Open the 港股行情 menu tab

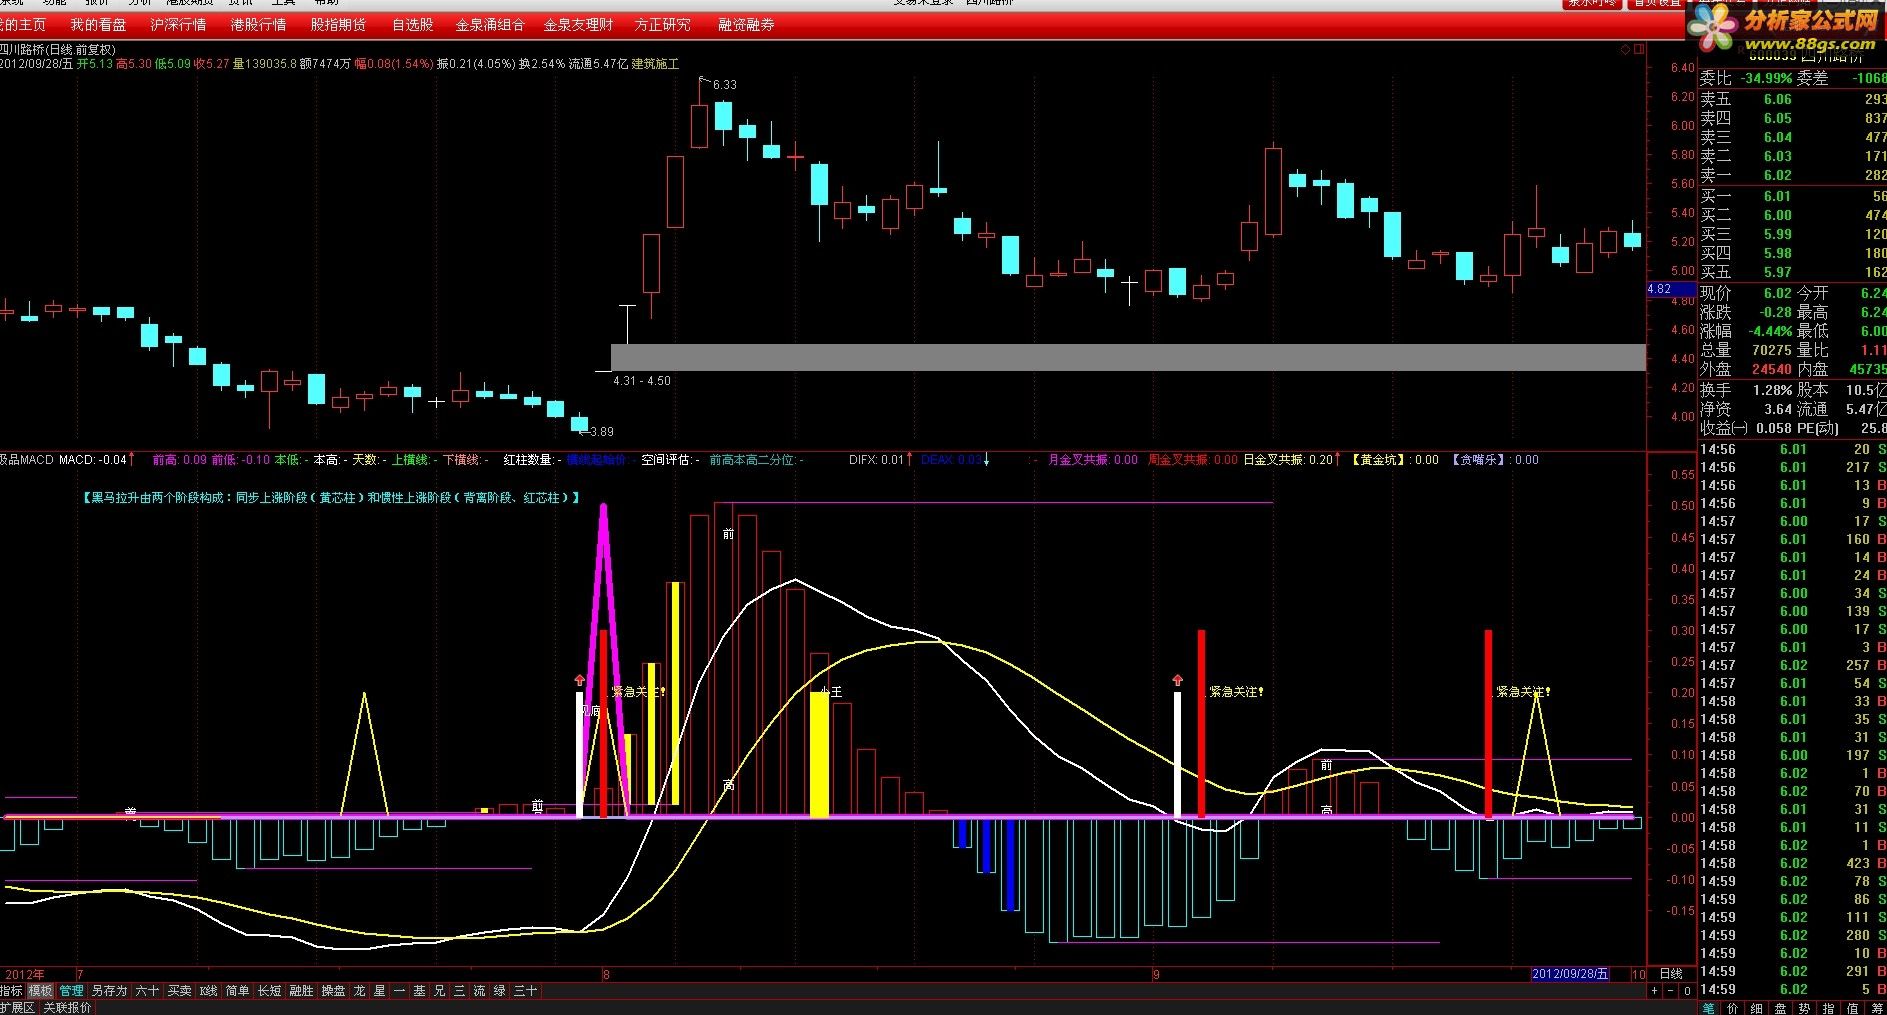click(x=258, y=24)
